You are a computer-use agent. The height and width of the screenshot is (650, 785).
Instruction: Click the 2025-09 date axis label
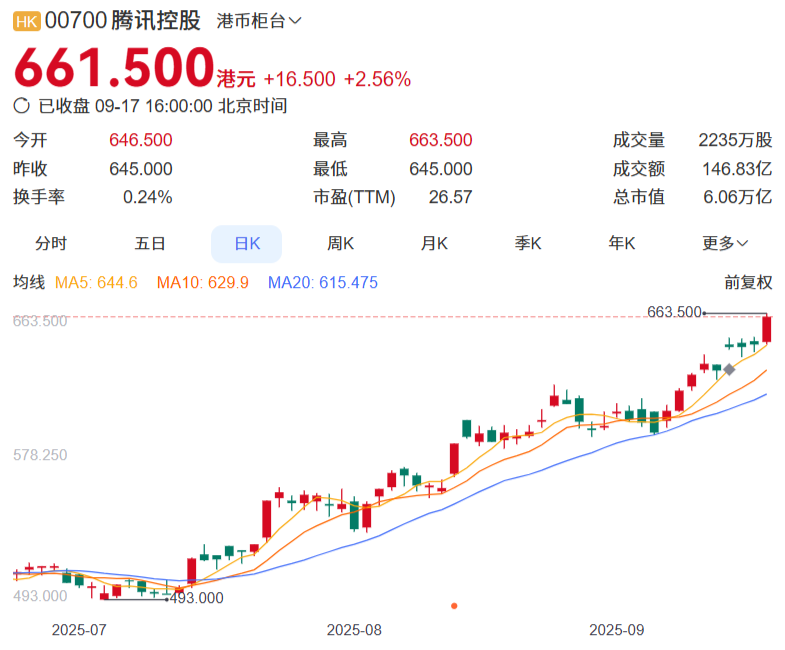[617, 630]
